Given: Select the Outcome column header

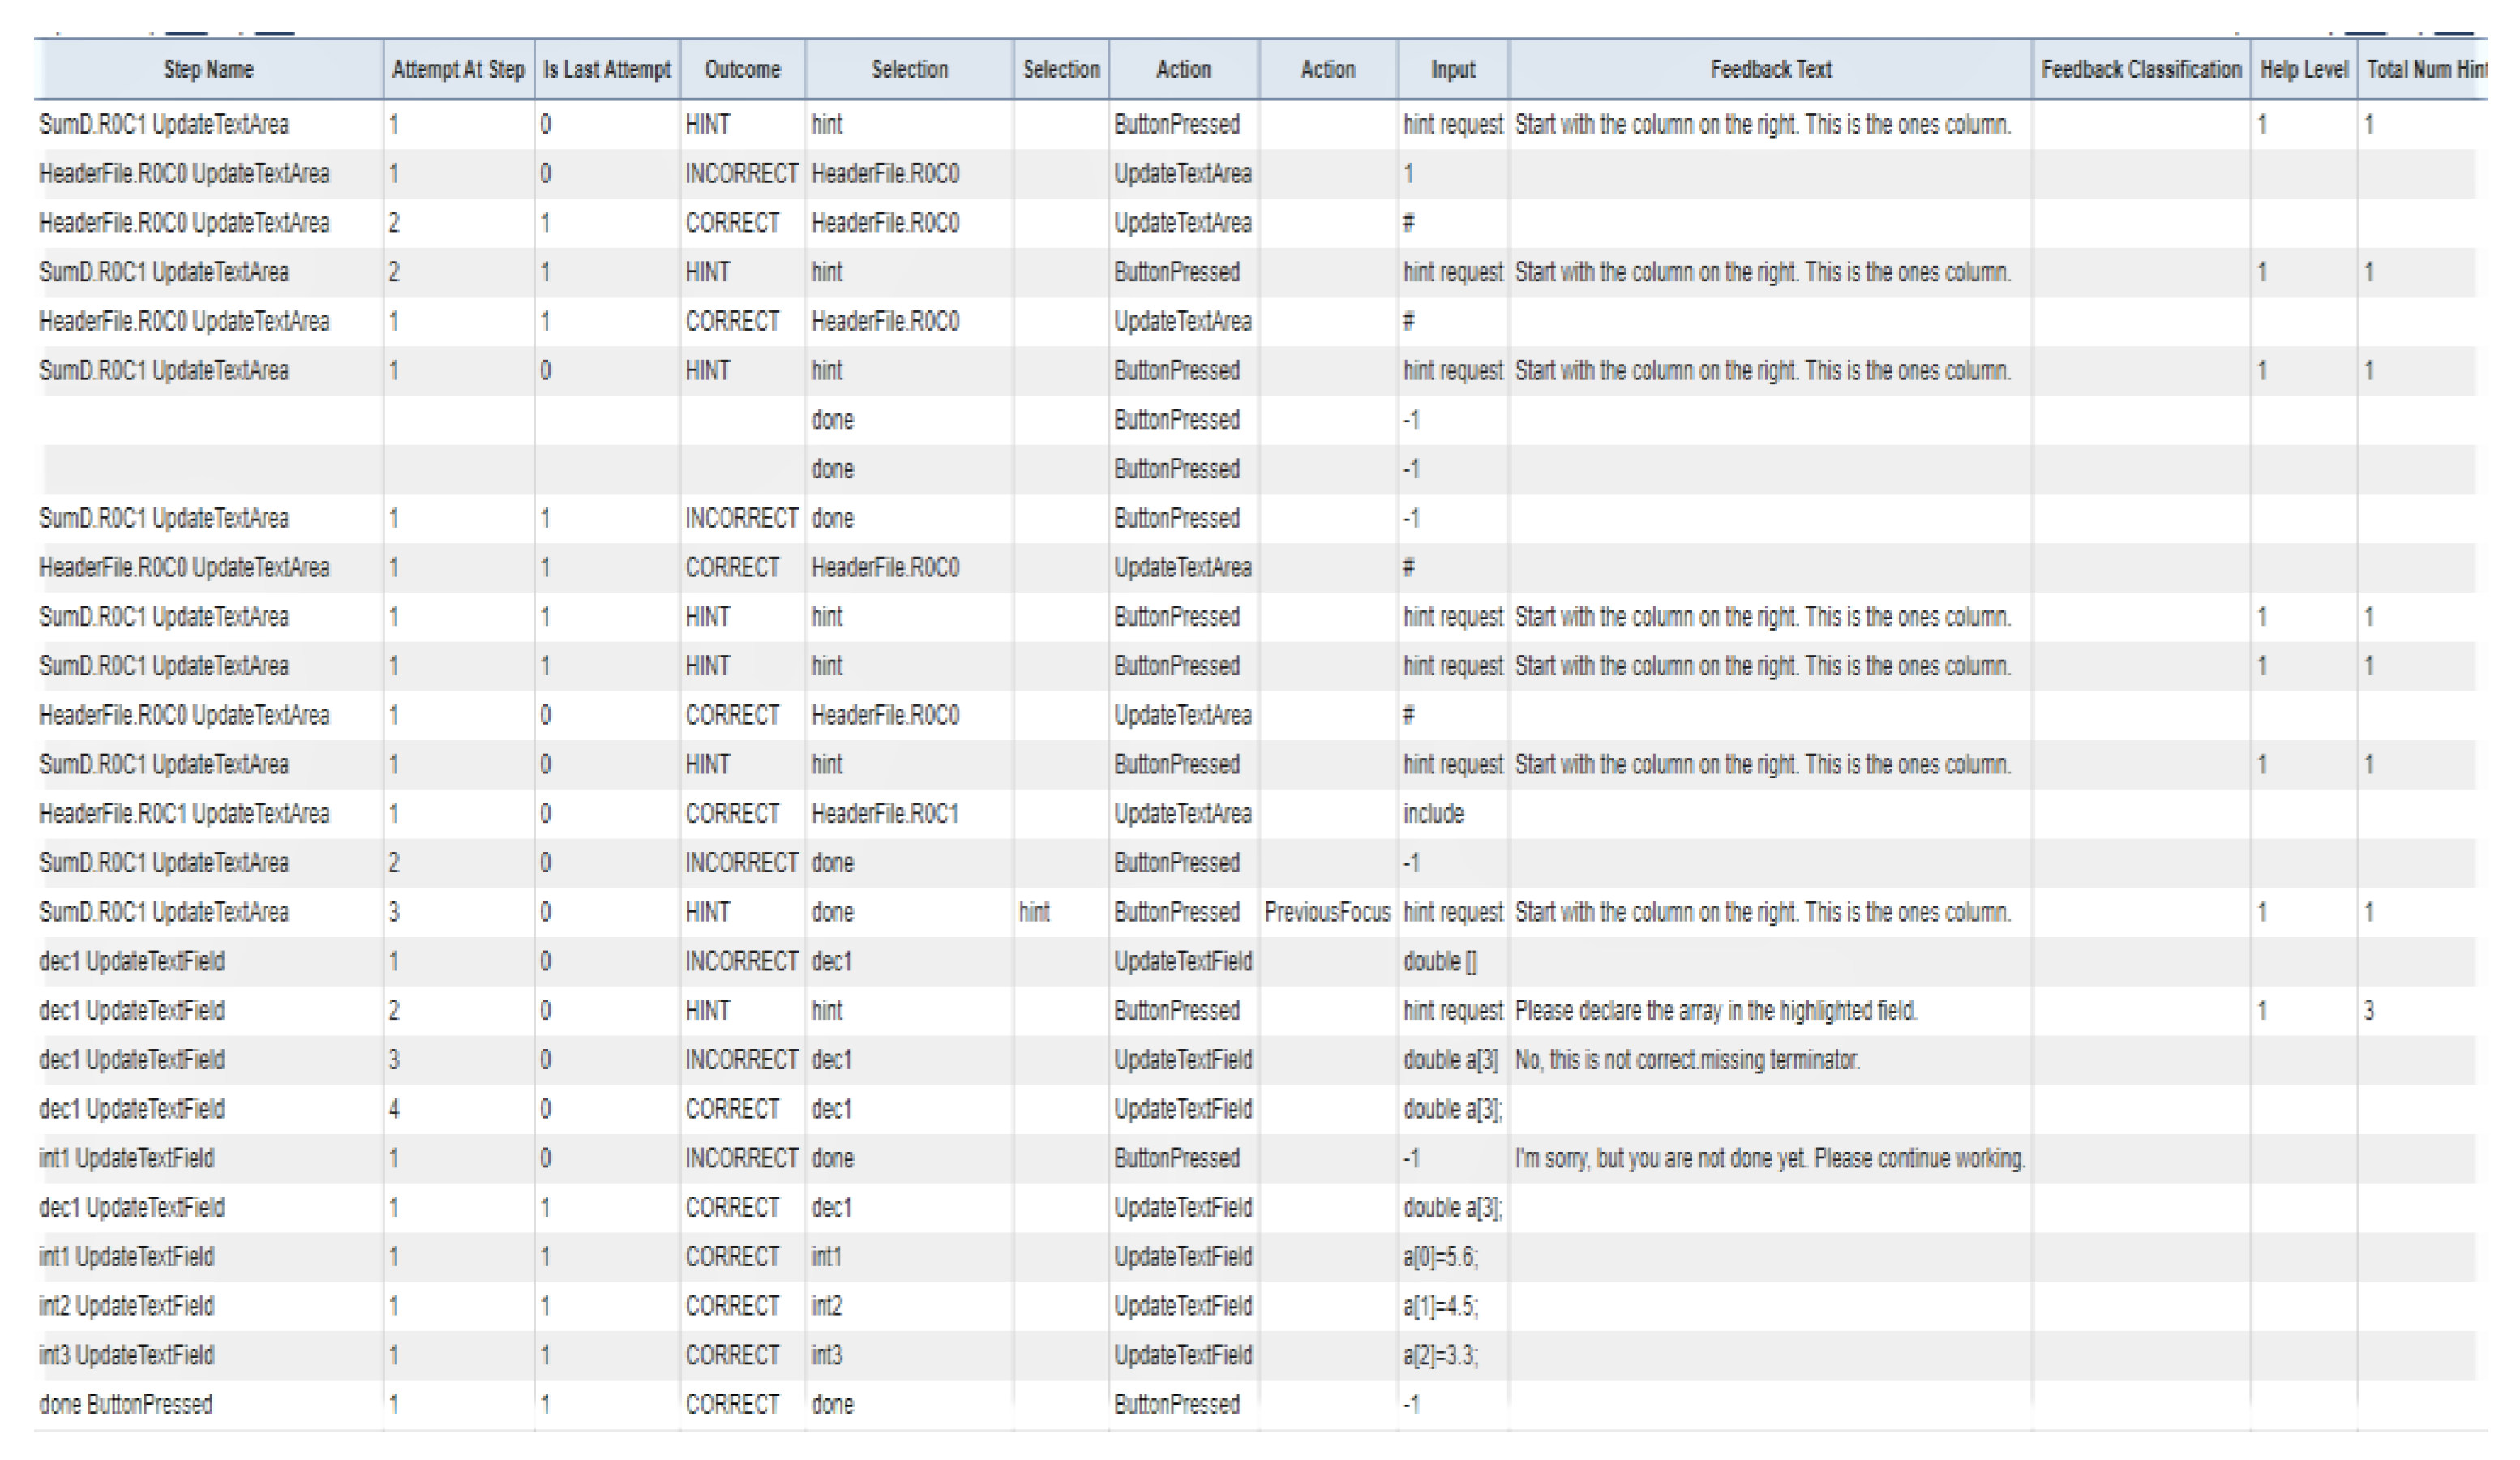Looking at the screenshot, I should point(741,69).
